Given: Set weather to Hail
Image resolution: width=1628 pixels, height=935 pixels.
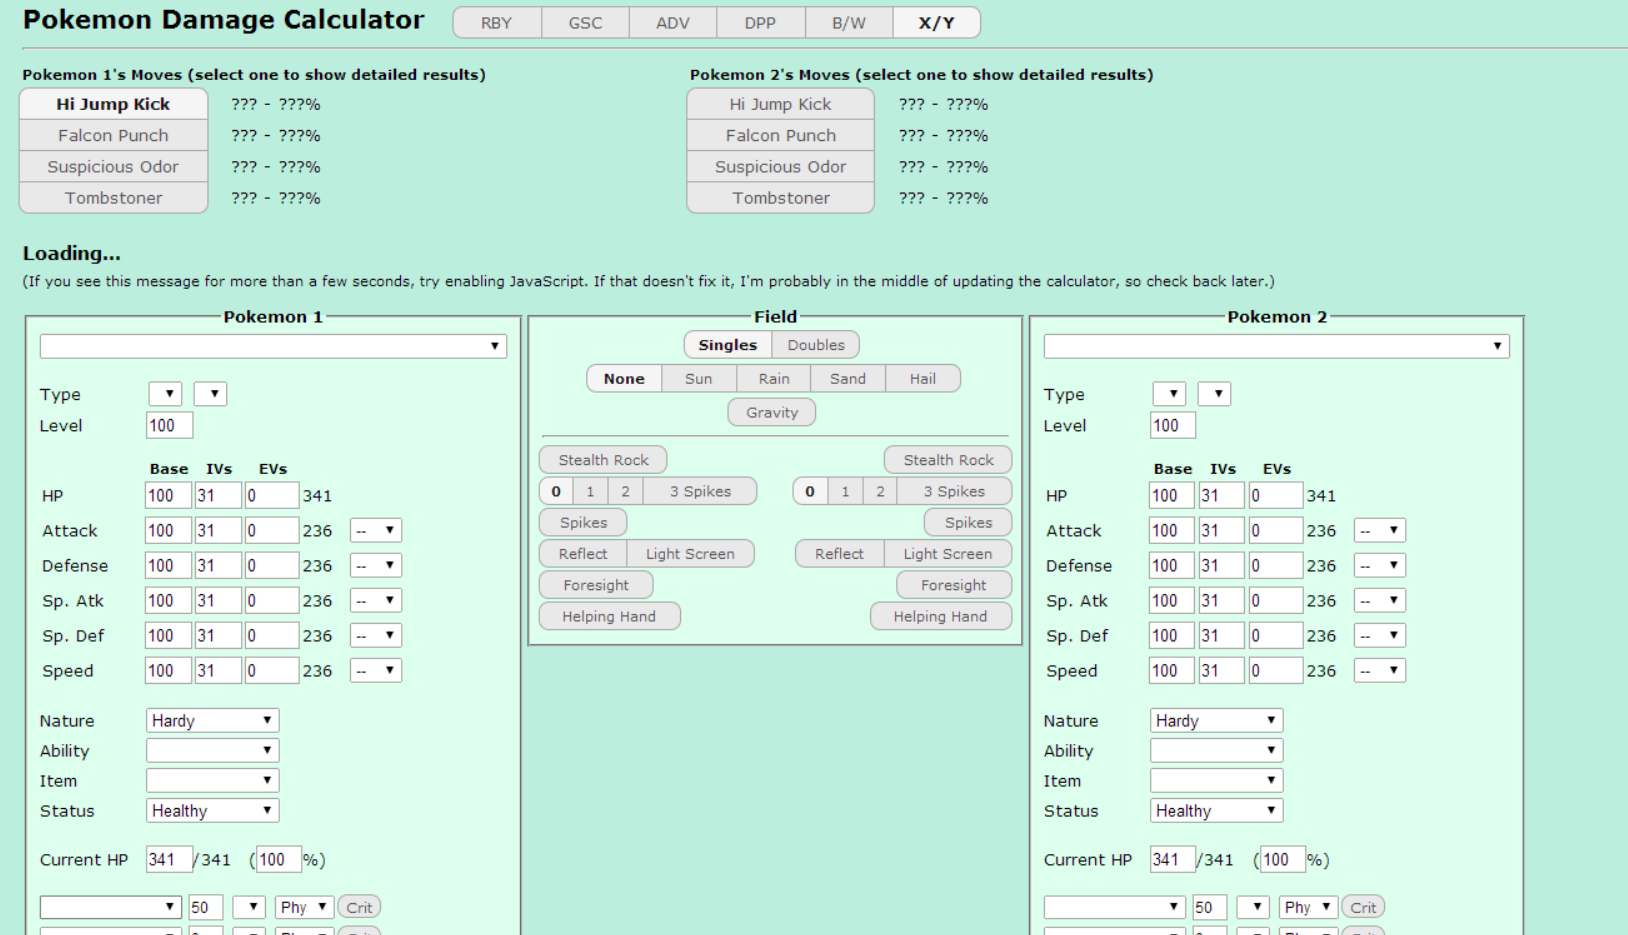Looking at the screenshot, I should (x=923, y=379).
